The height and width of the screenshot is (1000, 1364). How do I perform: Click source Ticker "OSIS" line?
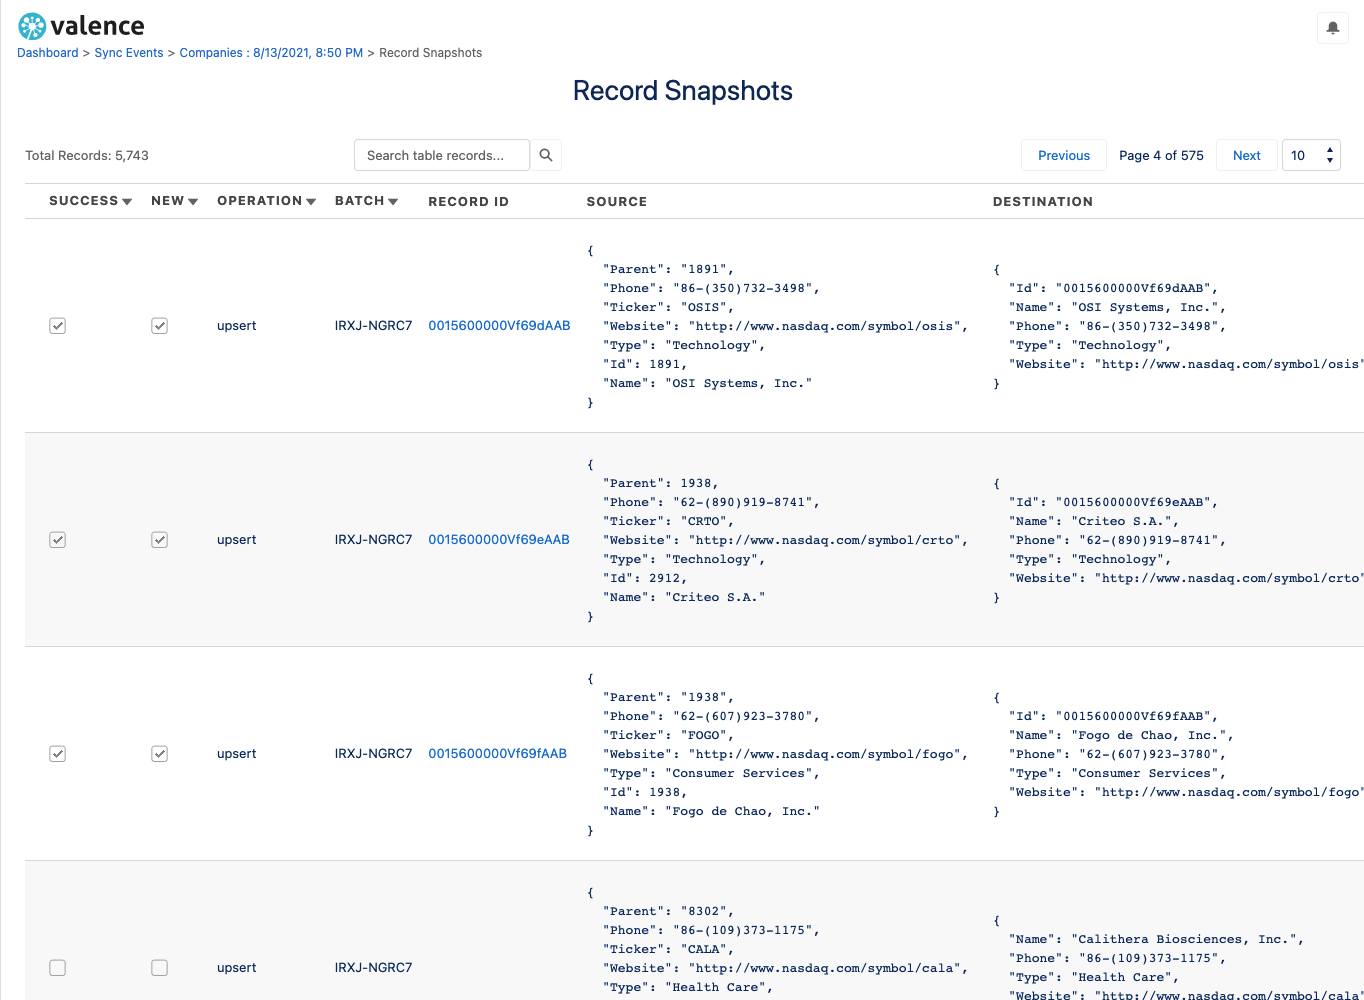[x=668, y=307]
